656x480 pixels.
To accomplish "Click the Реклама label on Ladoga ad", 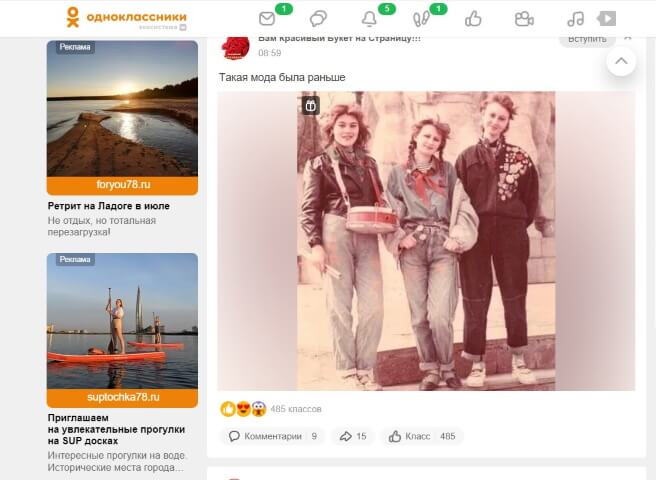I will coord(75,47).
